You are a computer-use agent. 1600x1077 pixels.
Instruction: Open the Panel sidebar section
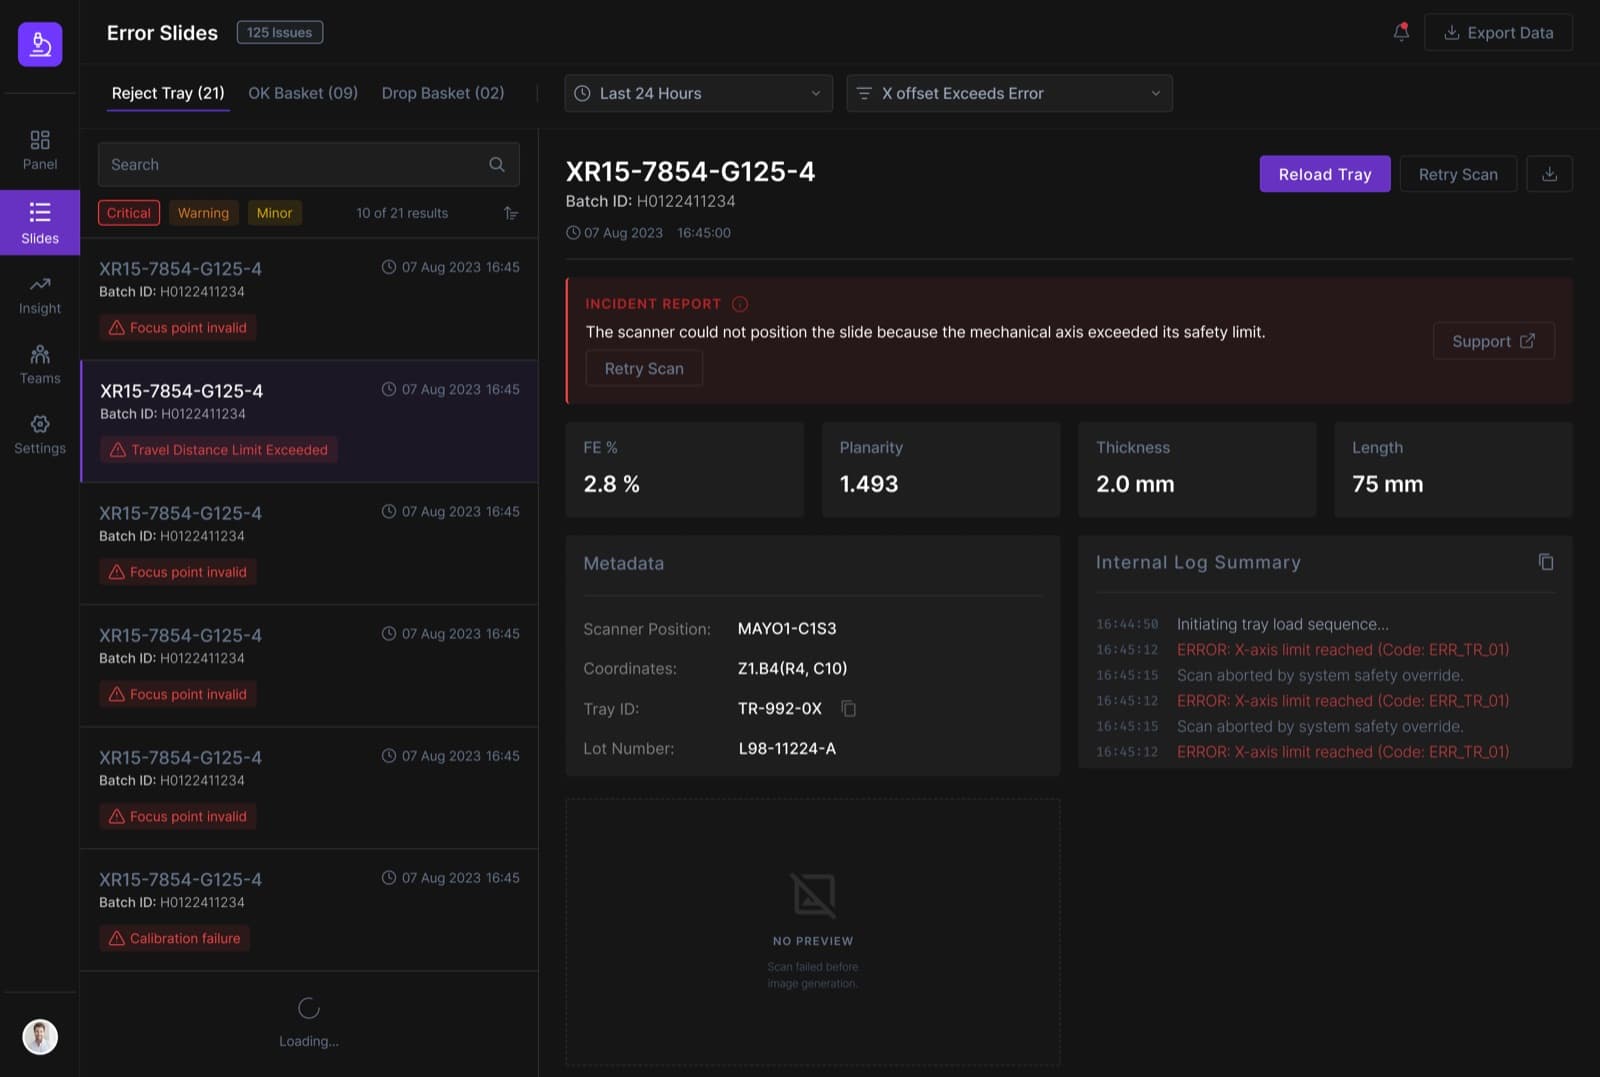40,150
